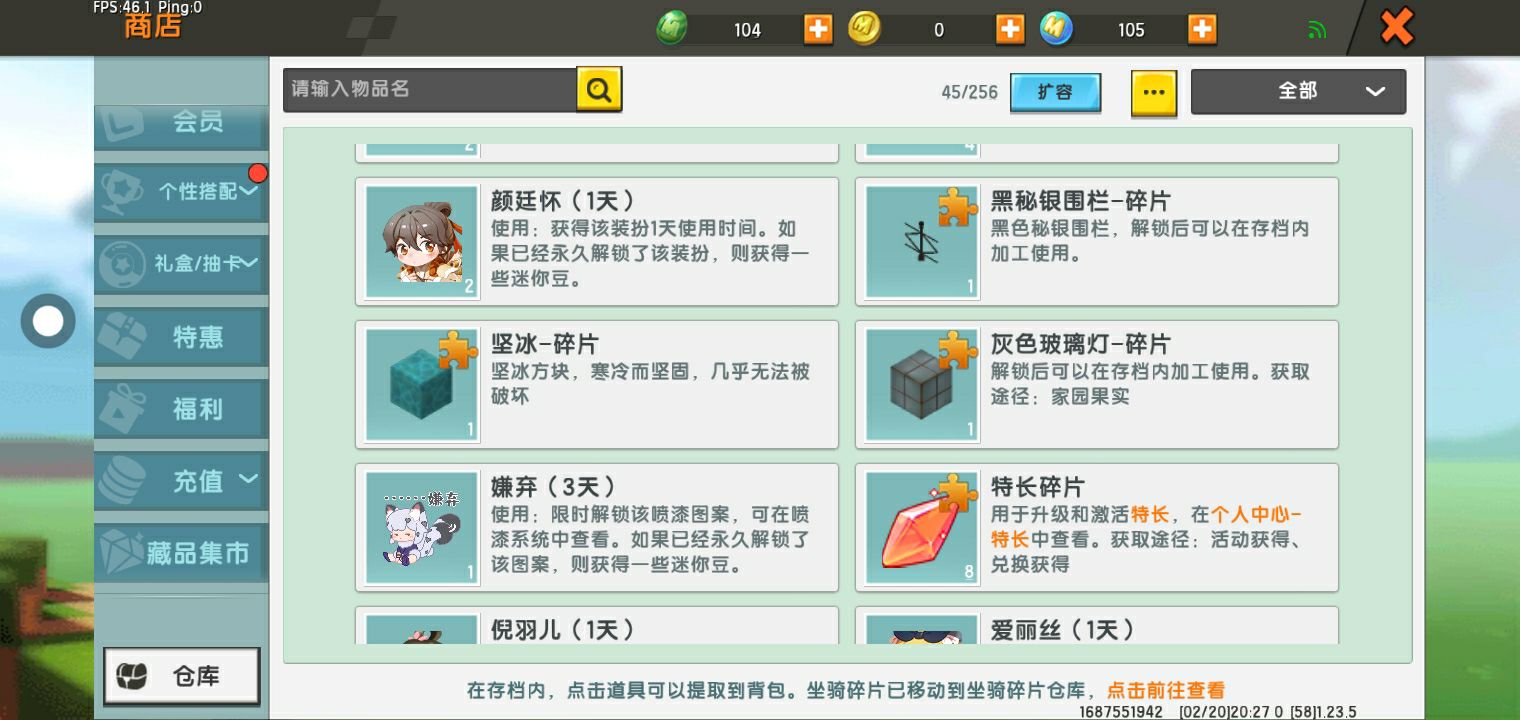Go to the 藏品集市 sidebar tab
The height and width of the screenshot is (720, 1520).
[x=181, y=553]
